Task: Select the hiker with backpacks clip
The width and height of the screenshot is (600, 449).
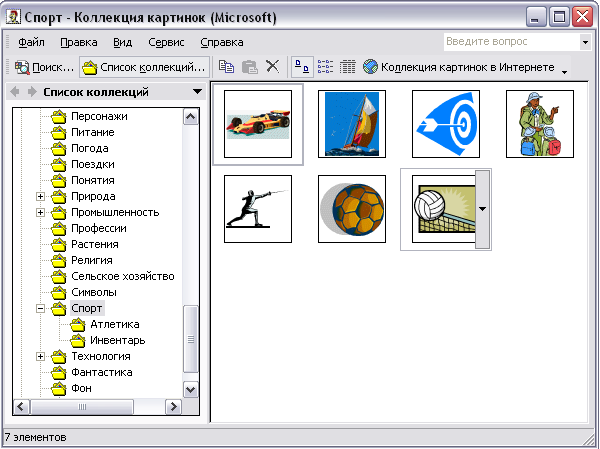Action: click(x=540, y=124)
